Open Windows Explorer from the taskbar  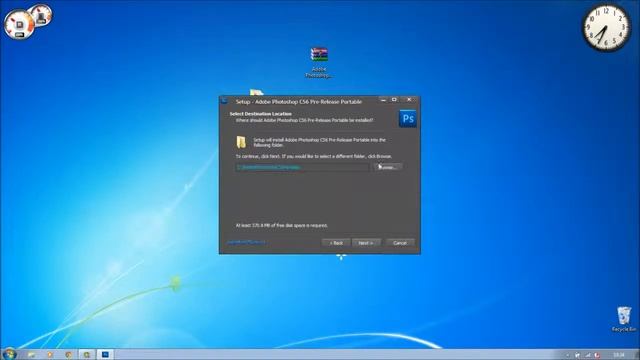coord(31,355)
